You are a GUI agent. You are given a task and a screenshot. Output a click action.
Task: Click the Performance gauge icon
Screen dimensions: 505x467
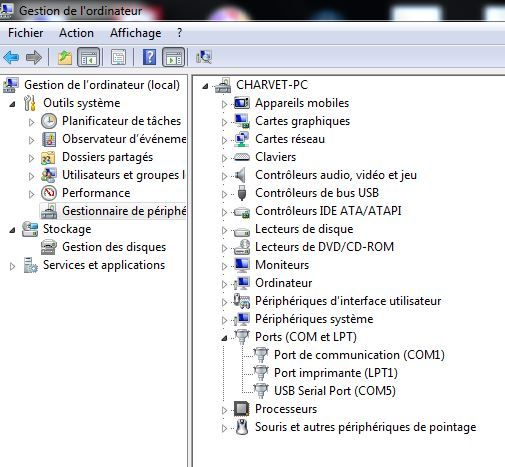pyautogui.click(x=49, y=193)
